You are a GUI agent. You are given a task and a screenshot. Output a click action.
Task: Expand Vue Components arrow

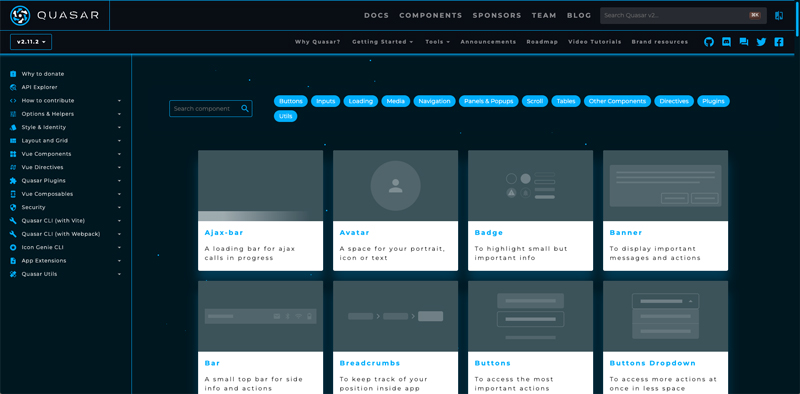119,154
